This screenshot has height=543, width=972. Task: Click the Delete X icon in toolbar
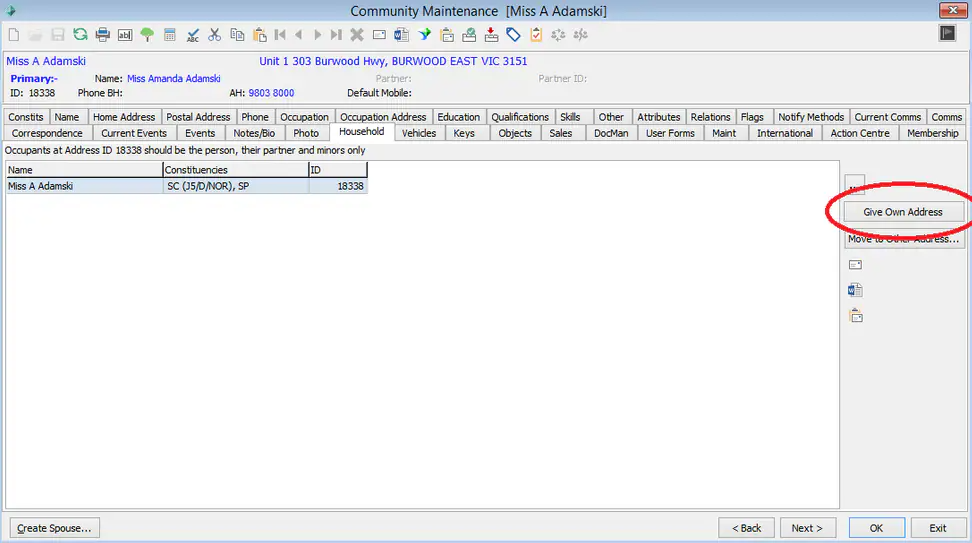[x=356, y=35]
